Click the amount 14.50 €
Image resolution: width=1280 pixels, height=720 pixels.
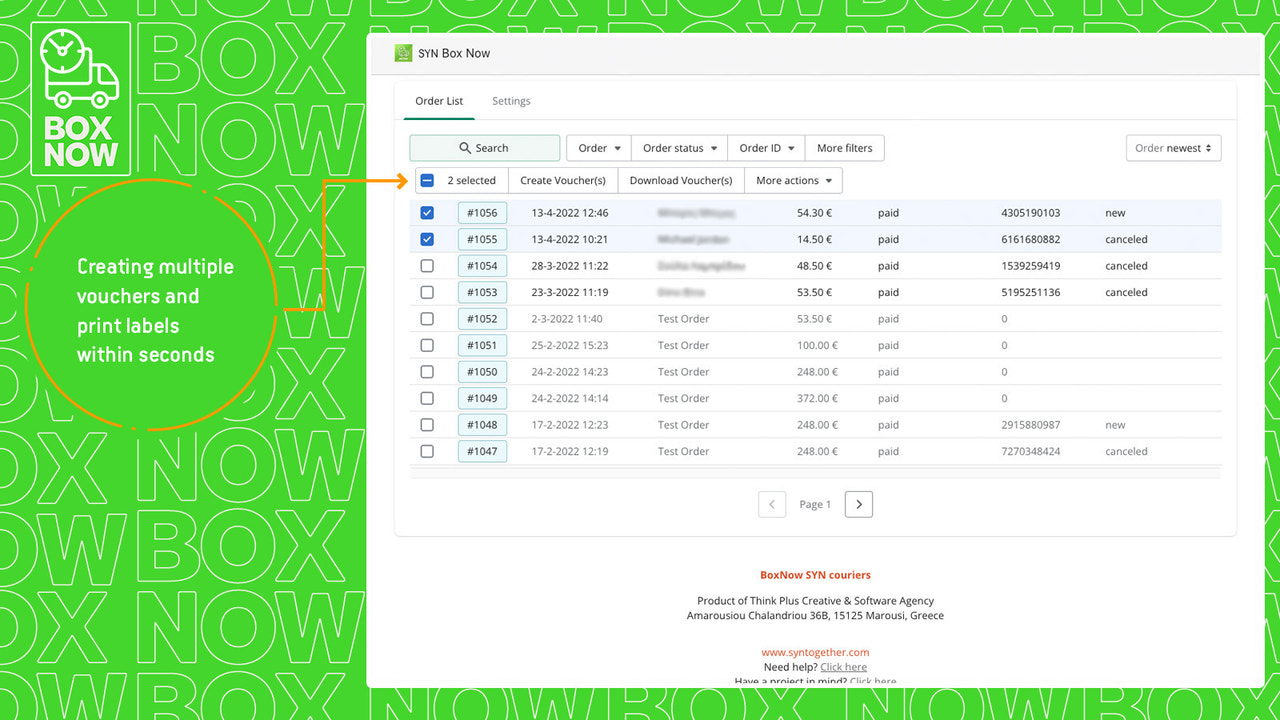pyautogui.click(x=814, y=239)
